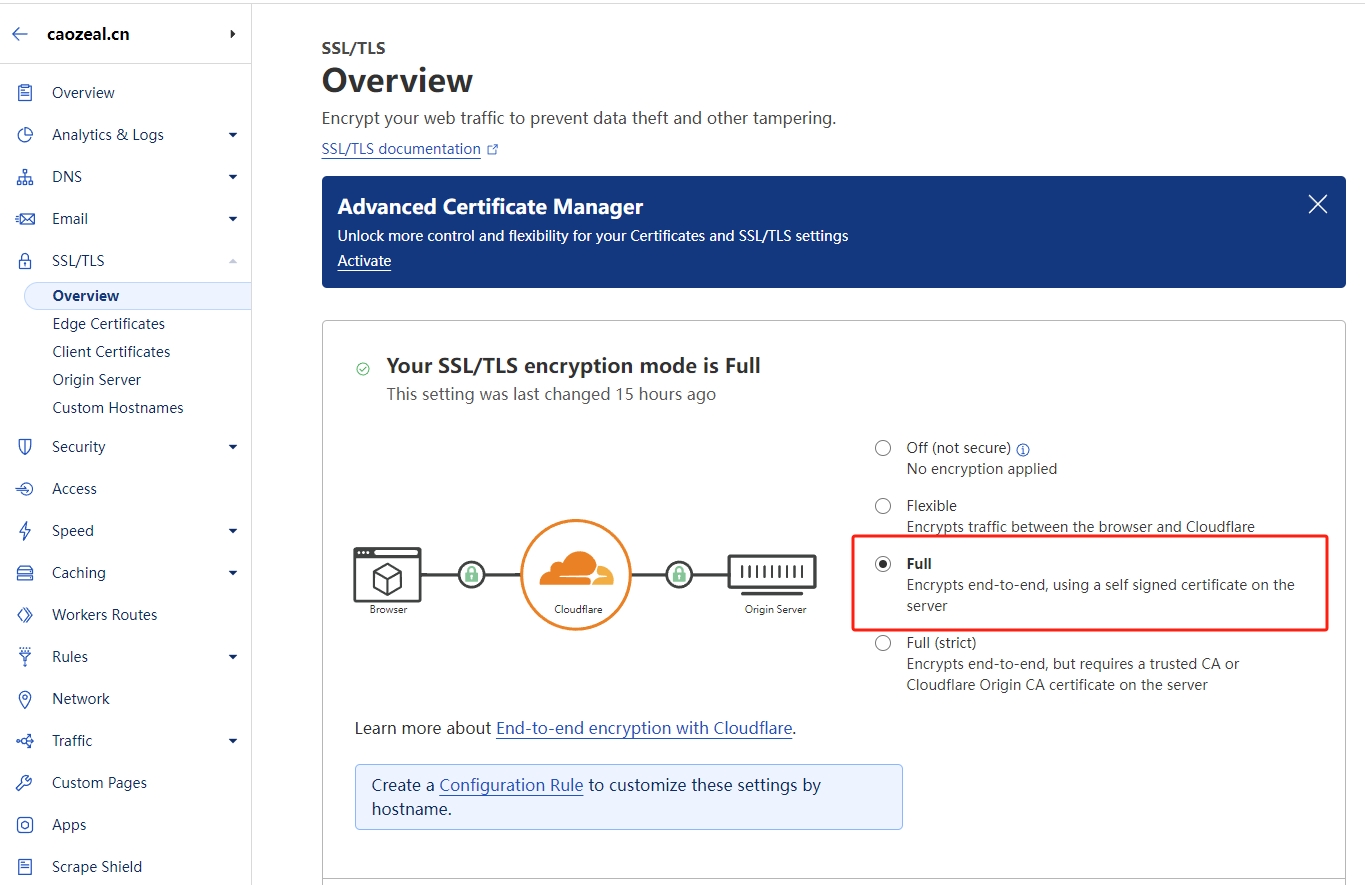Click the Security shield icon
Image resolution: width=1365 pixels, height=885 pixels.
27,446
